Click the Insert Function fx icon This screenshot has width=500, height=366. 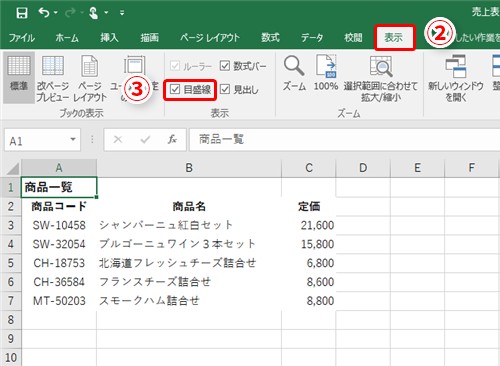point(172,139)
